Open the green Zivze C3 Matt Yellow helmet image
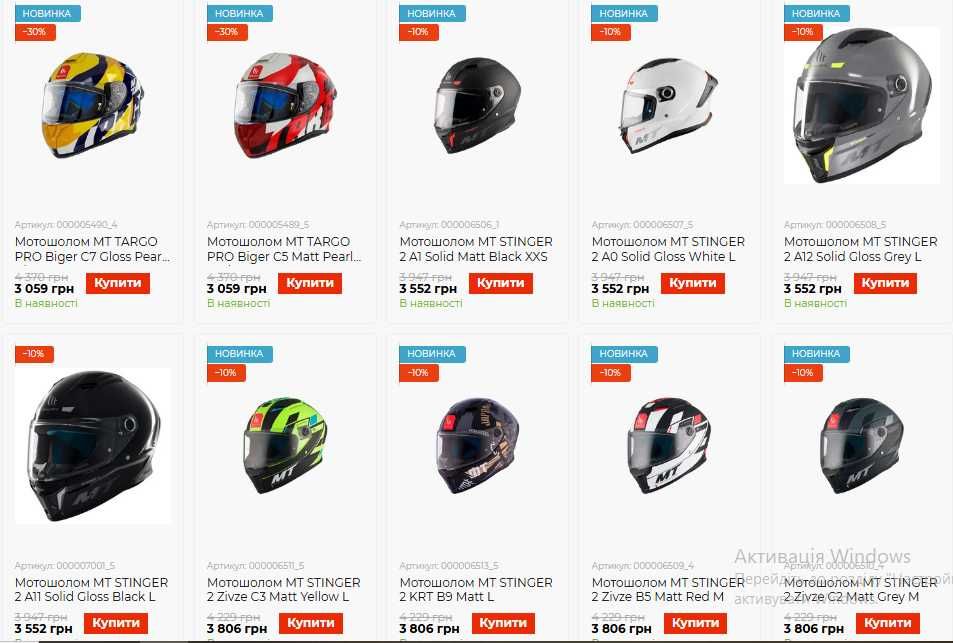 tap(284, 446)
